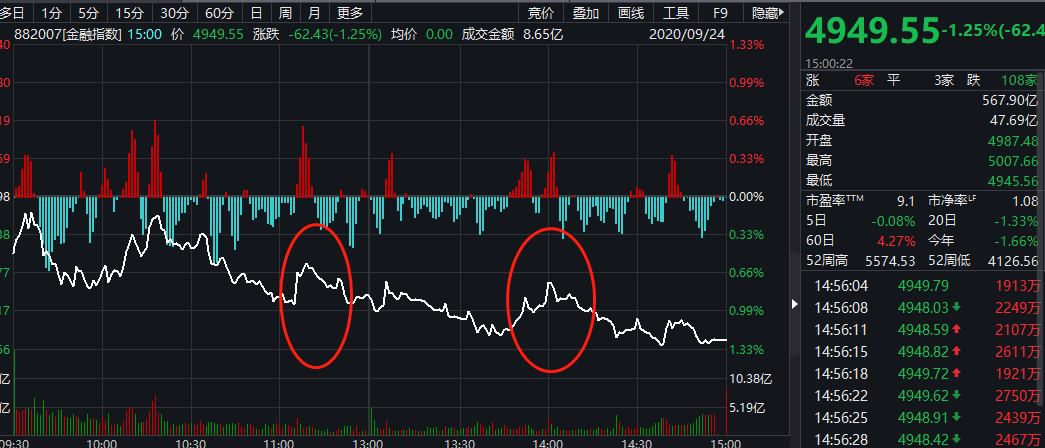Switch to the 多日 multi-day chart tab
This screenshot has width=1045, height=448.
13,12
